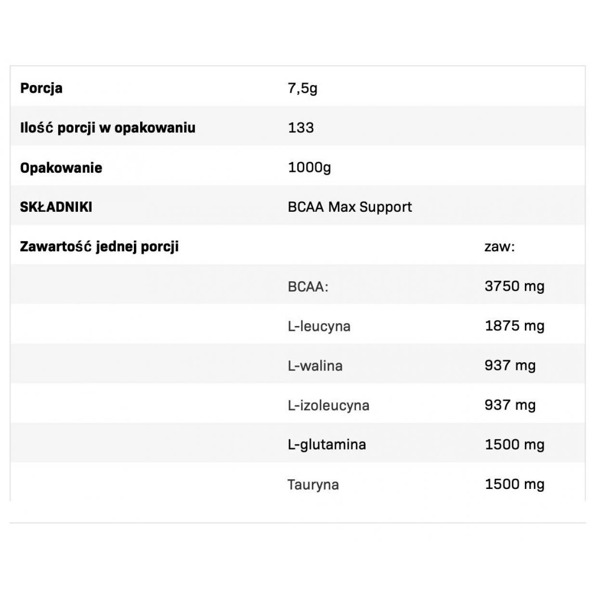
Task: Click the Porcja row label
Action: pyautogui.click(x=42, y=88)
